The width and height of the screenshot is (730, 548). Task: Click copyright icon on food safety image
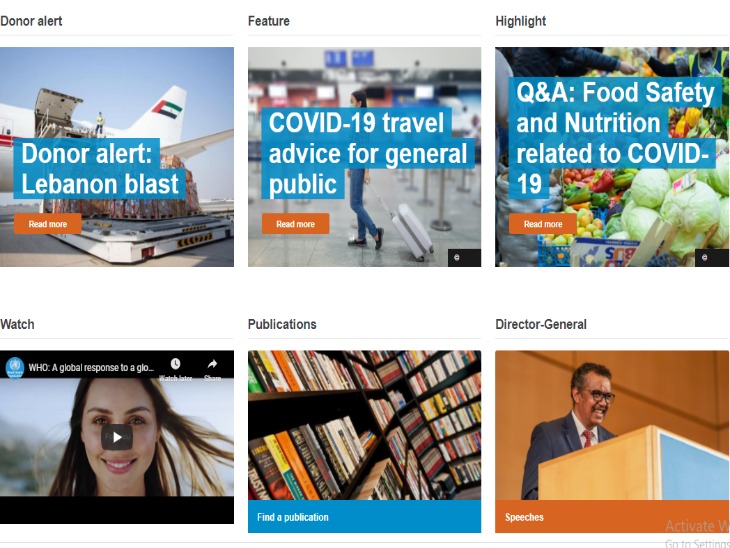pos(704,257)
